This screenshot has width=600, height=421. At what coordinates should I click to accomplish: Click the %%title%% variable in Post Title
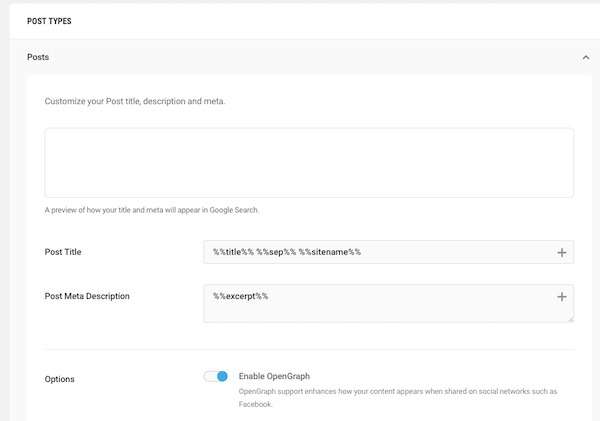[x=232, y=252]
